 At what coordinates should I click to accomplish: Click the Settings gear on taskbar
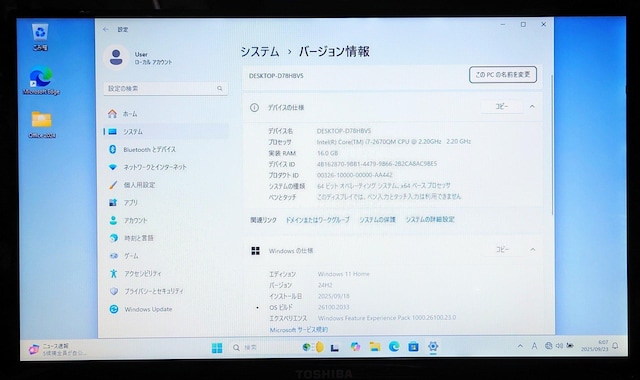tap(433, 347)
